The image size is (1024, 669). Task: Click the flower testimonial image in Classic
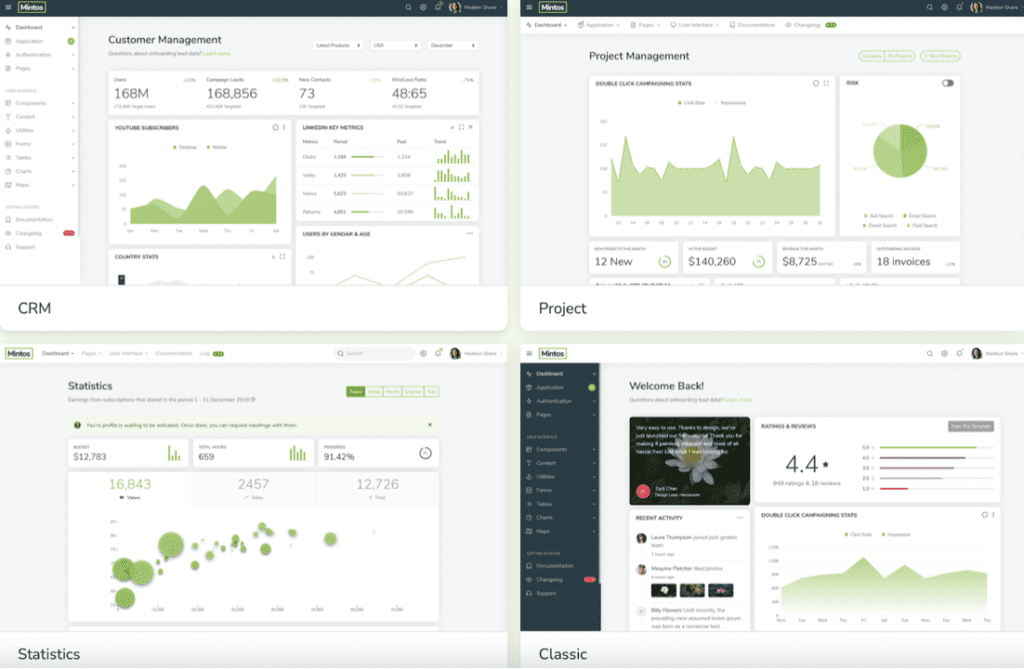tap(690, 461)
